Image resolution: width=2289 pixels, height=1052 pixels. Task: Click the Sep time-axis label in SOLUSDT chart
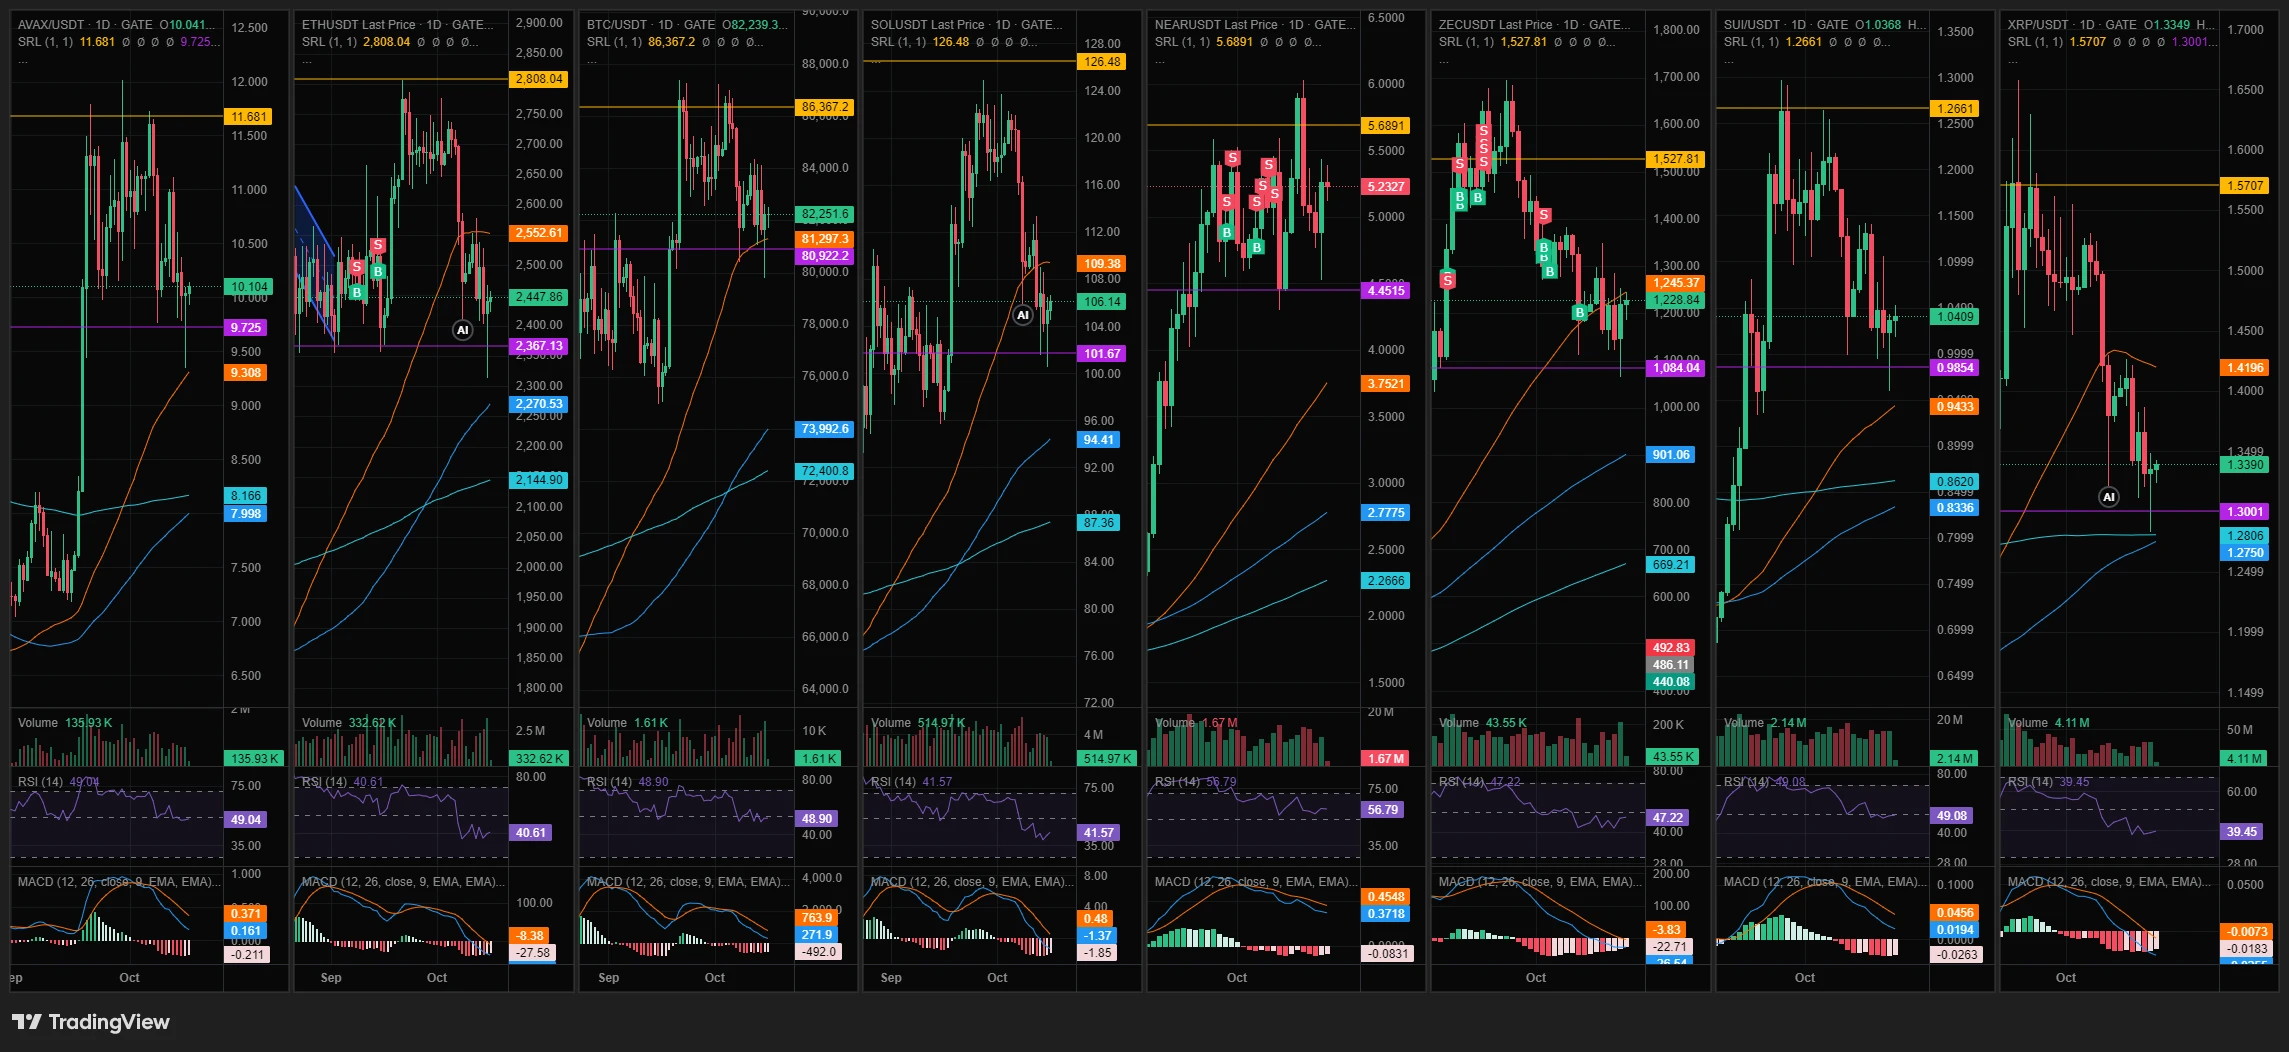890,978
